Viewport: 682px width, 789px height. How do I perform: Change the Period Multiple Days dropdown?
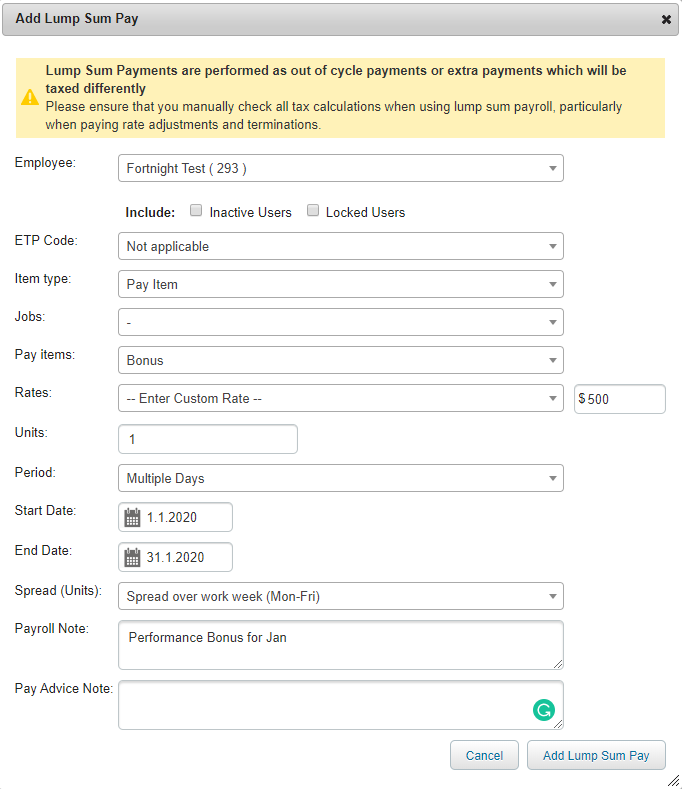click(x=340, y=478)
